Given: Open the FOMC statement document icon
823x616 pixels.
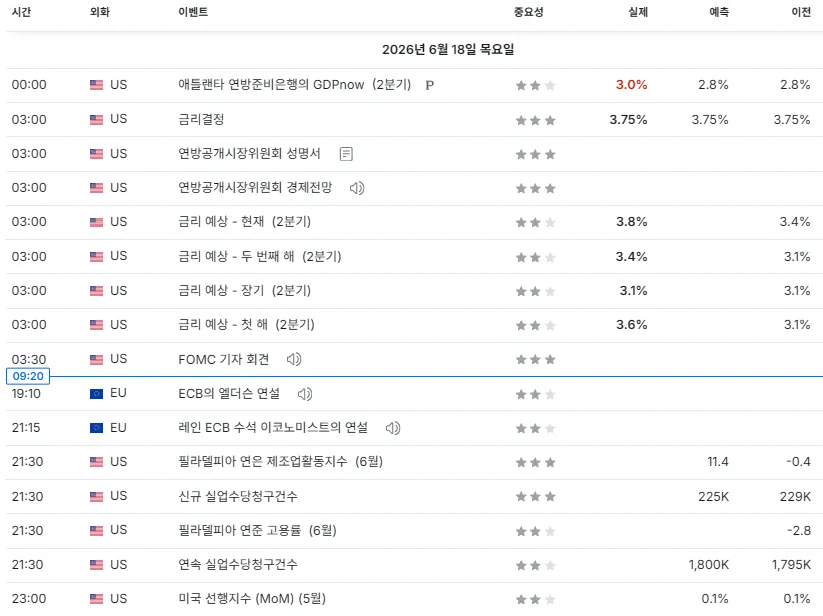Looking at the screenshot, I should pyautogui.click(x=346, y=154).
